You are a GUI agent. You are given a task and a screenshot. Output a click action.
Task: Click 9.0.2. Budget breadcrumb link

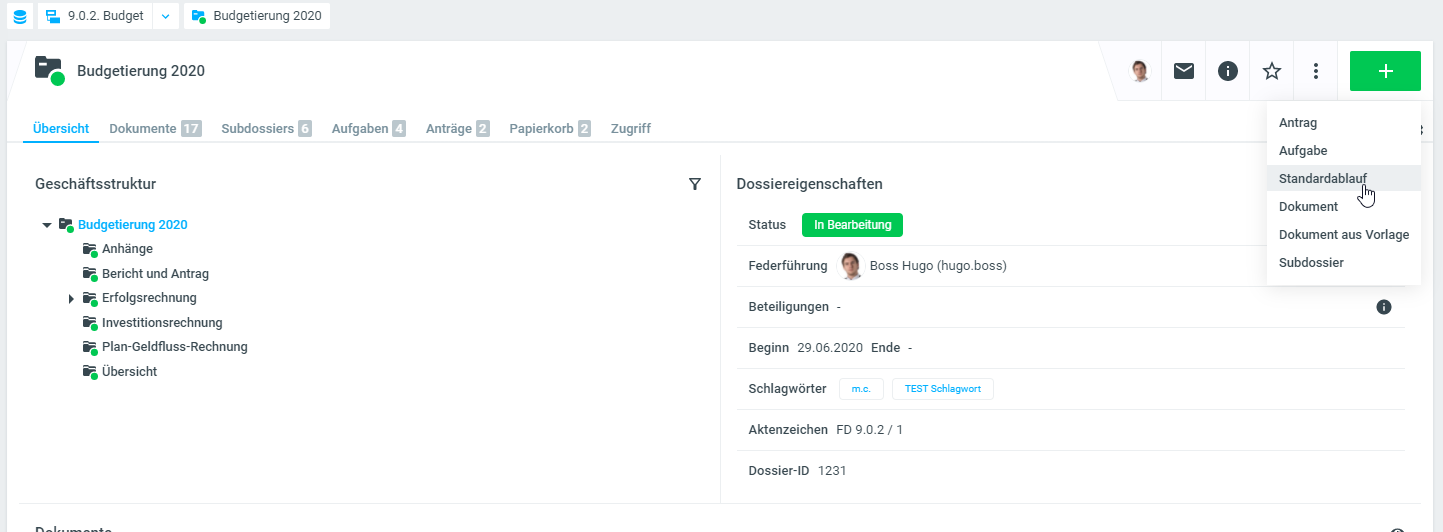click(x=105, y=16)
